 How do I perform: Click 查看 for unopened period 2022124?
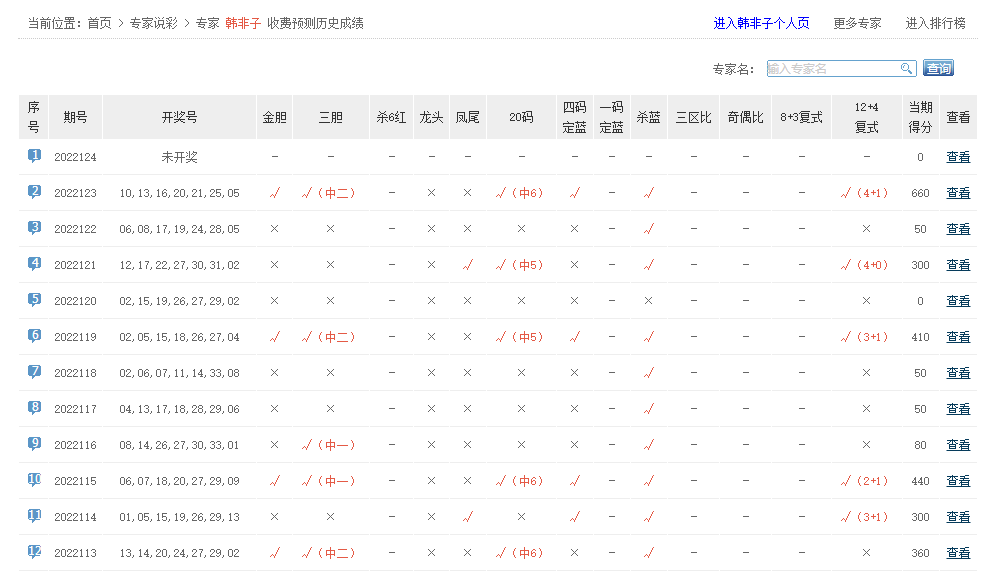[x=957, y=157]
